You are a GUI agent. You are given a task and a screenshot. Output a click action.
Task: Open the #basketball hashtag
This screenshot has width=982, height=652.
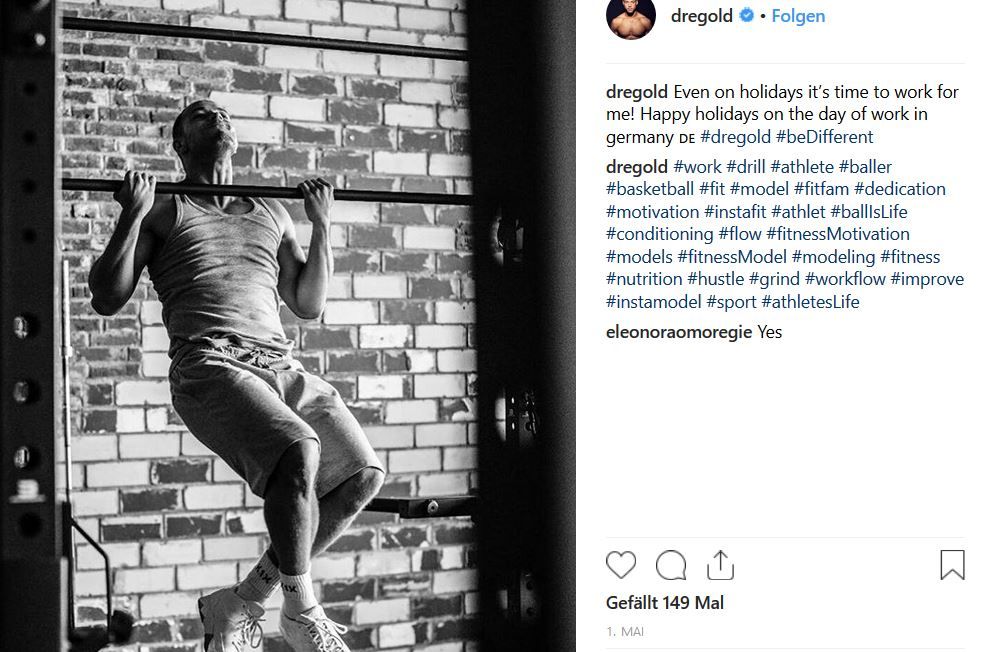(649, 189)
